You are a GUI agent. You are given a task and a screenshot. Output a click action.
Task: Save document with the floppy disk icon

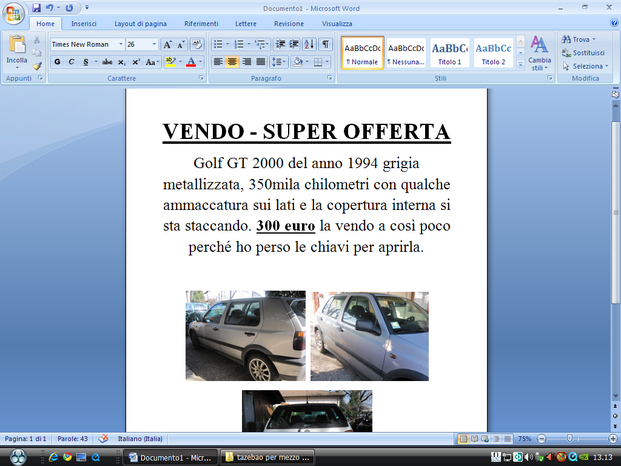coord(36,8)
